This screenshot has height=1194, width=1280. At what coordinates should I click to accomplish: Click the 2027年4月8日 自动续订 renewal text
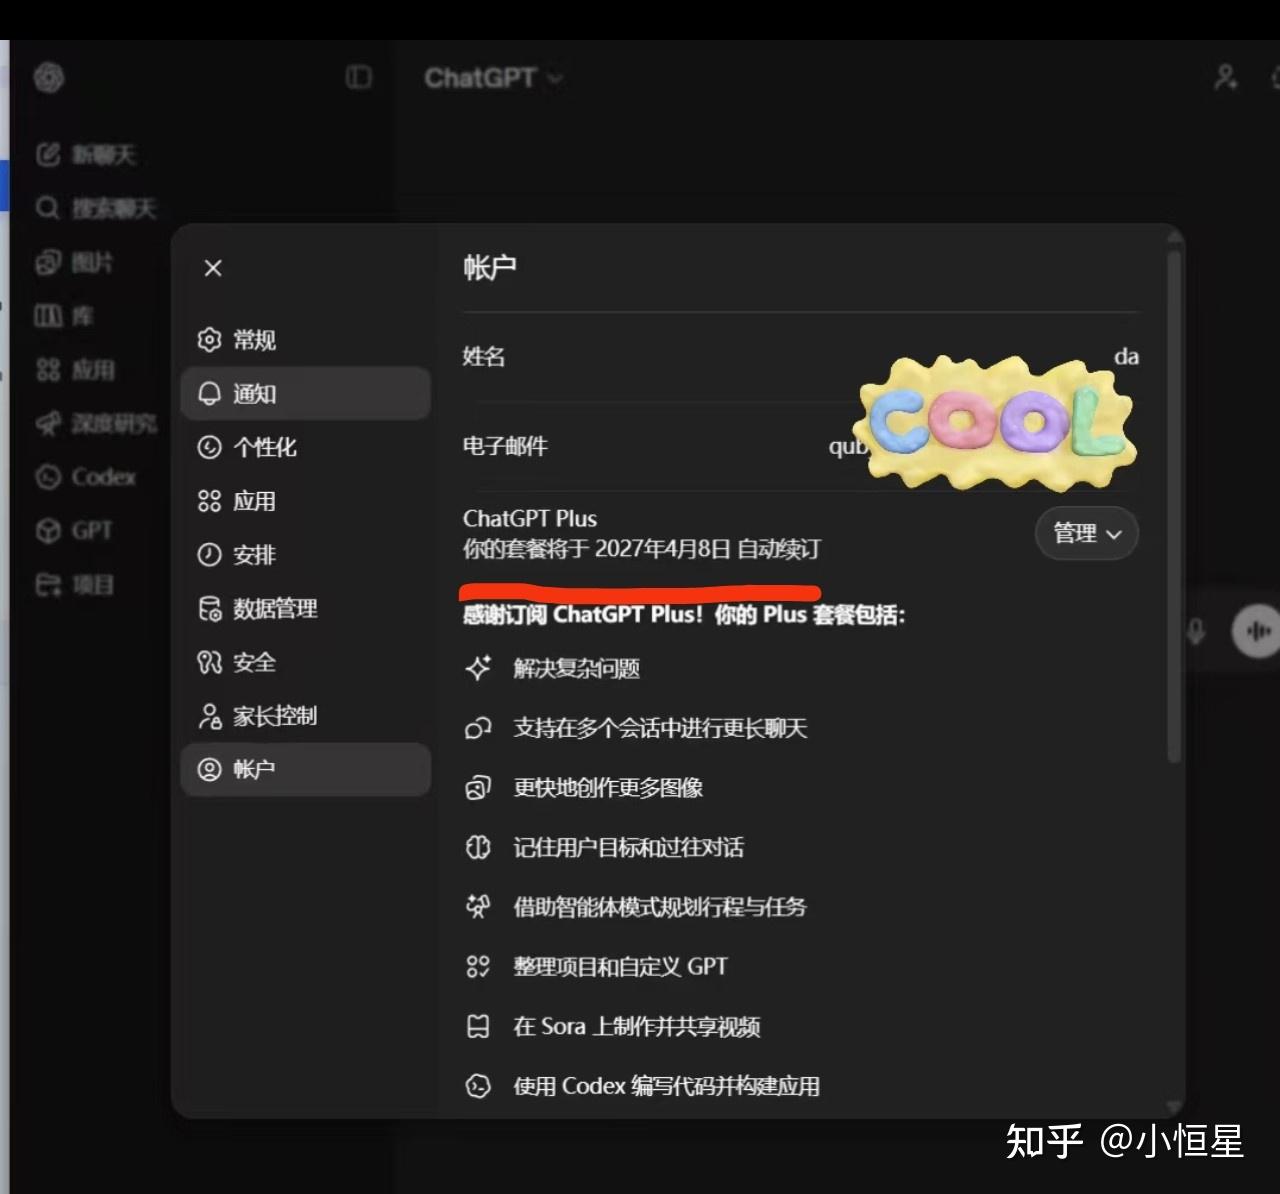coord(708,549)
